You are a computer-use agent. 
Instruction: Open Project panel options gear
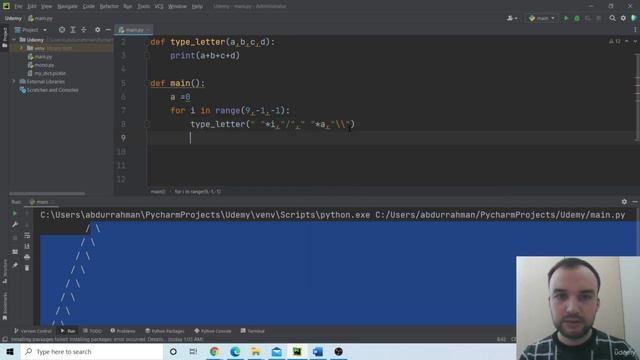(97, 30)
